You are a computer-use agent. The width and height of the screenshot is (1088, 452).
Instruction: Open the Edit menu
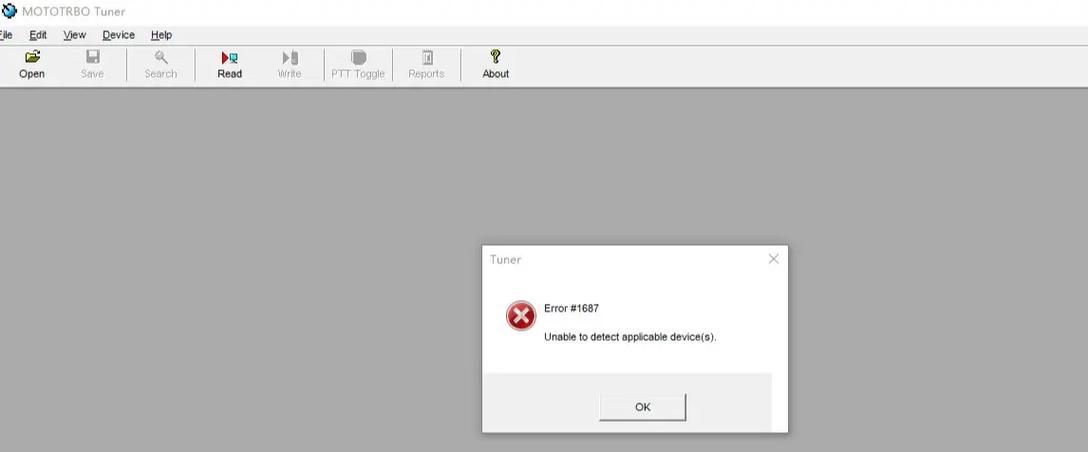(38, 35)
